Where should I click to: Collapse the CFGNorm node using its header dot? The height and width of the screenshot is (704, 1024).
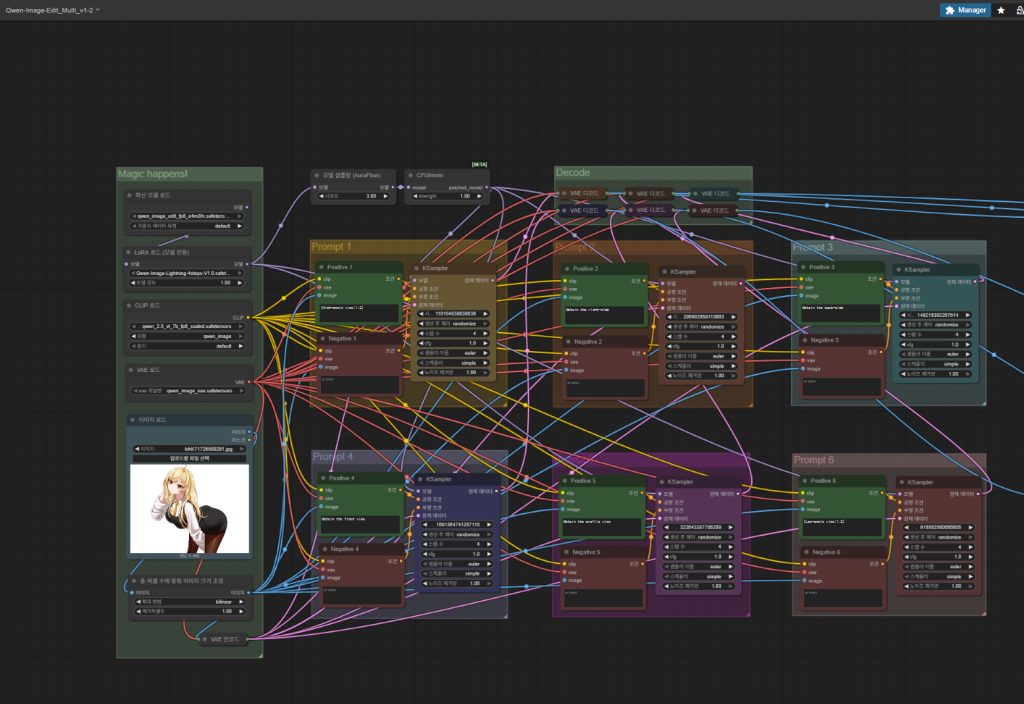click(x=410, y=174)
